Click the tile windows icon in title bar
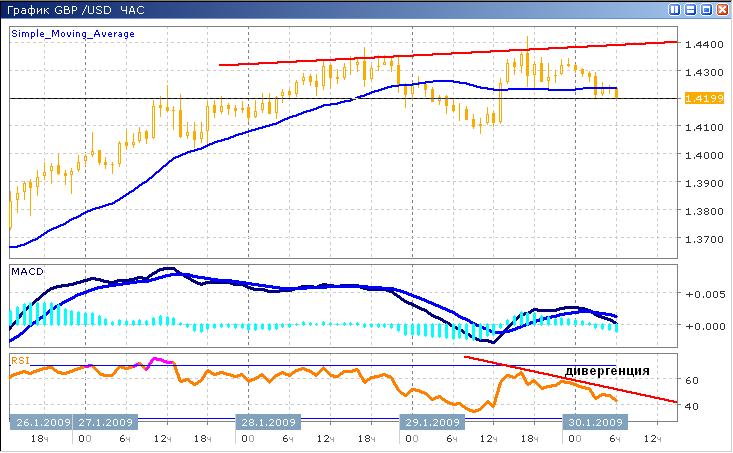The height and width of the screenshot is (453, 733). [675, 9]
